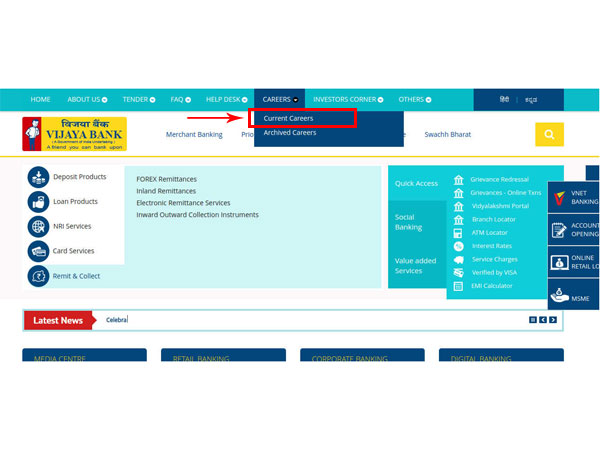Click the Grievances - Online Txns icon
Viewport: 600px width, 450px height.
pos(458,193)
